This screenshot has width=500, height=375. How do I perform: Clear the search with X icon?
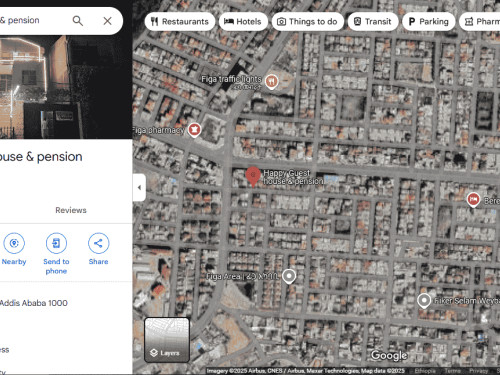107,21
